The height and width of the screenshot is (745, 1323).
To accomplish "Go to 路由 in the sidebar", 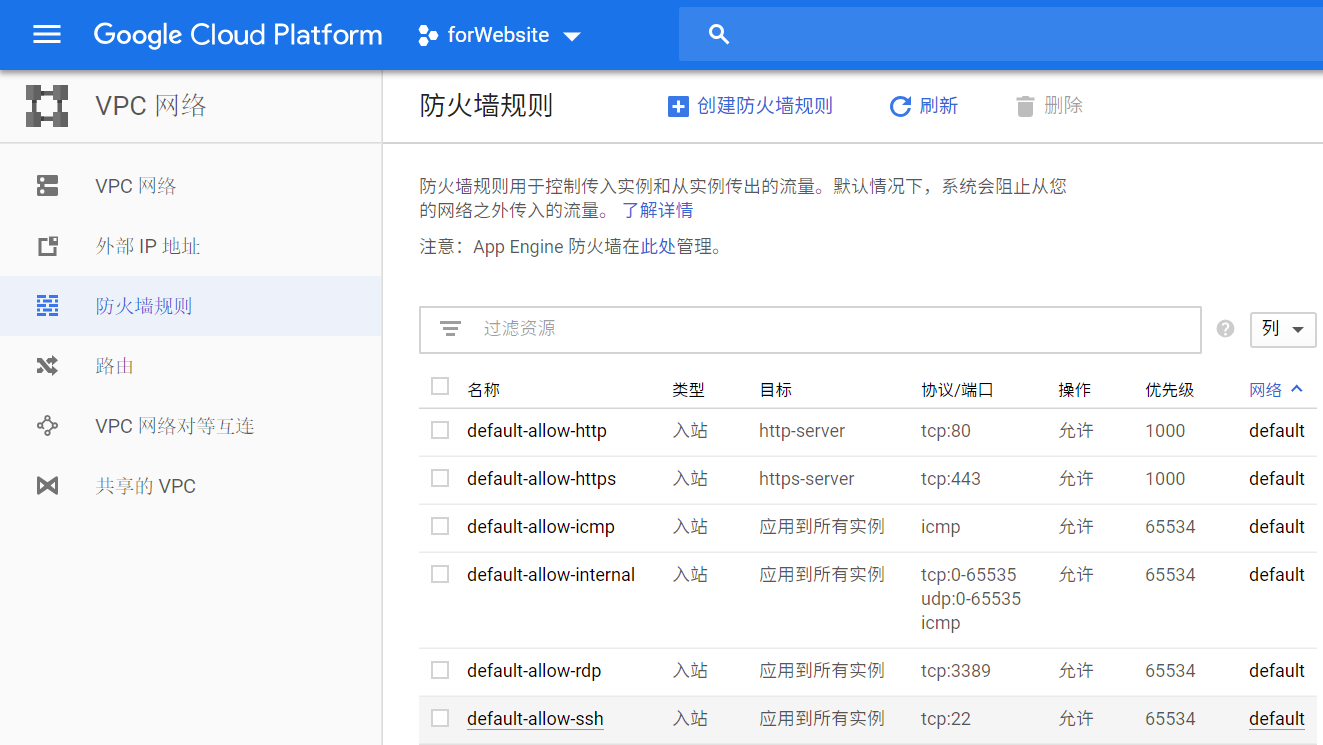I will tap(115, 366).
